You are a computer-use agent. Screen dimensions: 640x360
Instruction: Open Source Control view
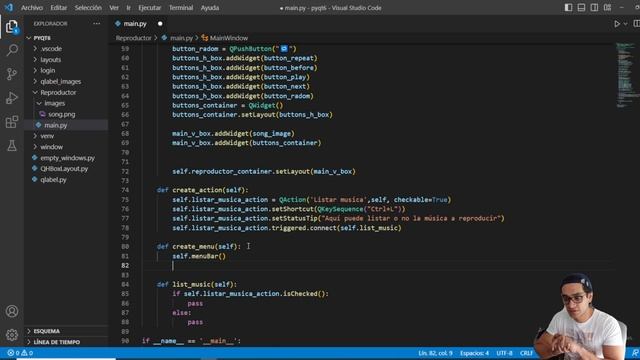tap(12, 74)
